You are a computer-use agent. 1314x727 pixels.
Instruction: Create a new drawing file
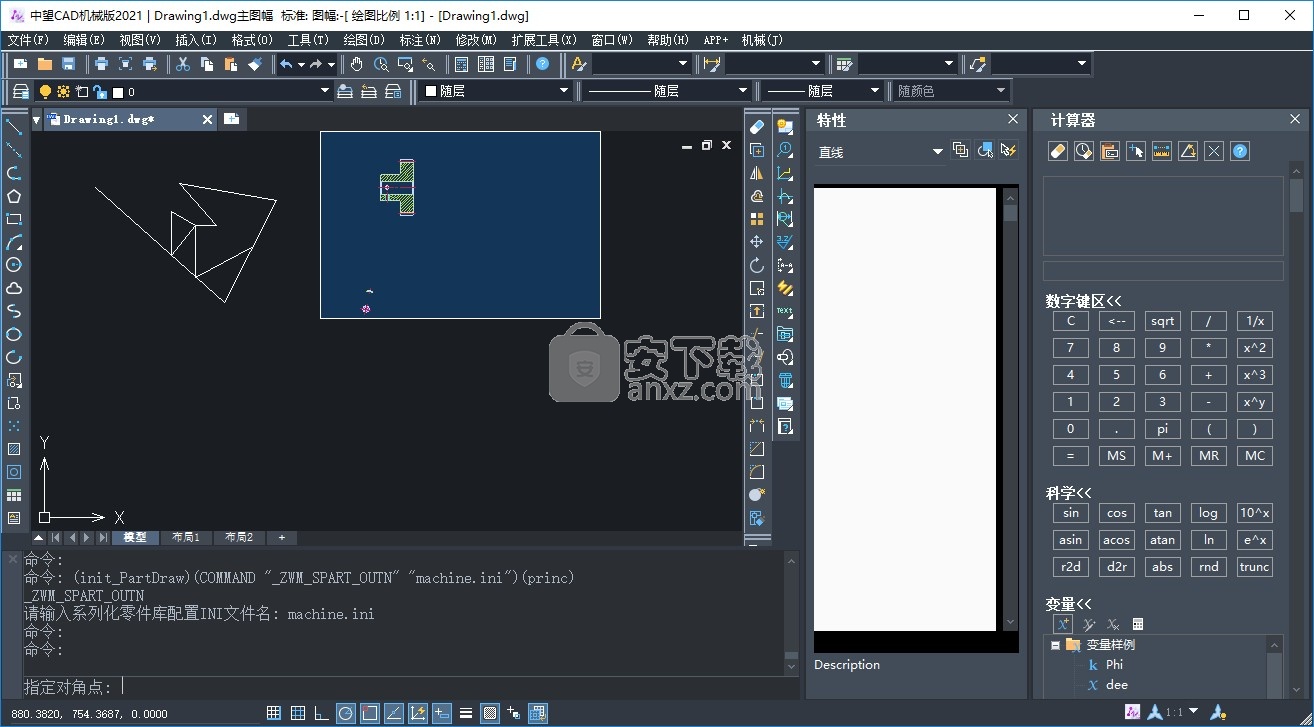click(x=20, y=64)
